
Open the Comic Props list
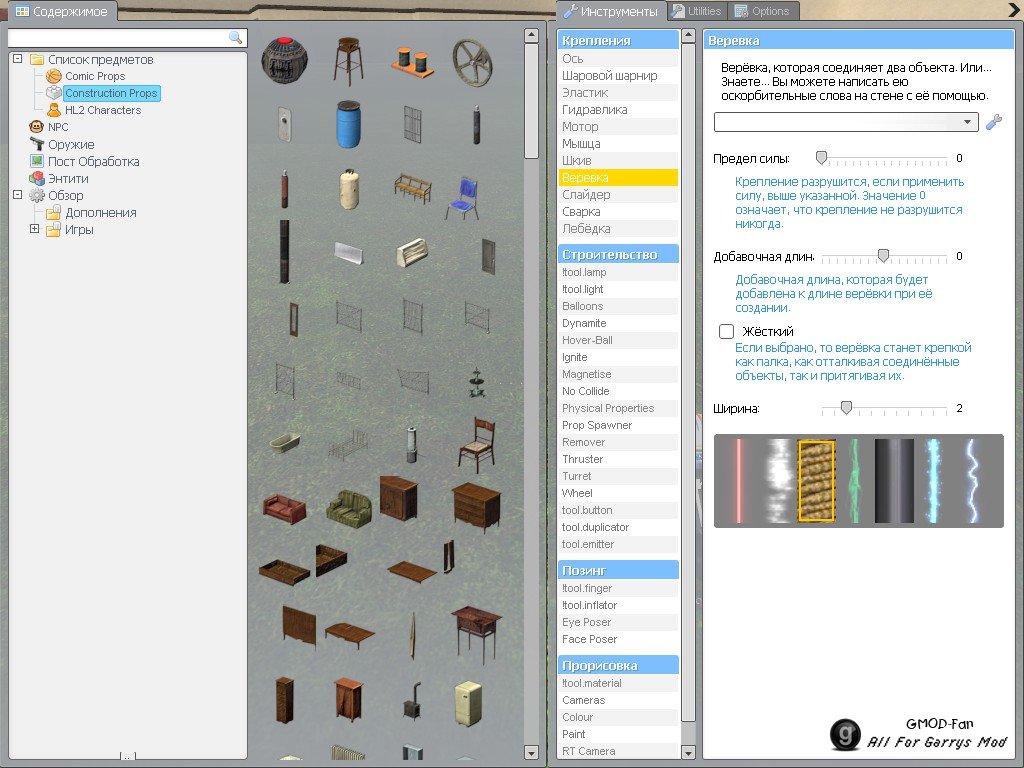point(95,76)
